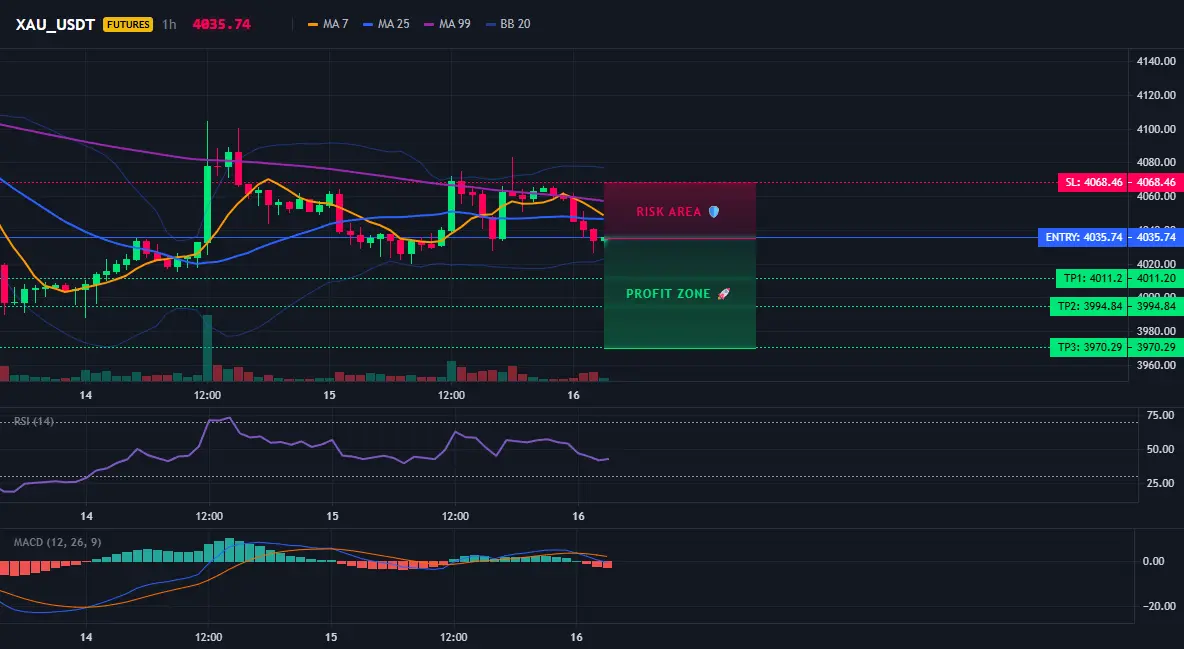This screenshot has height=649, width=1184.
Task: Toggle the MA 99 legend indicator
Action: pos(447,24)
